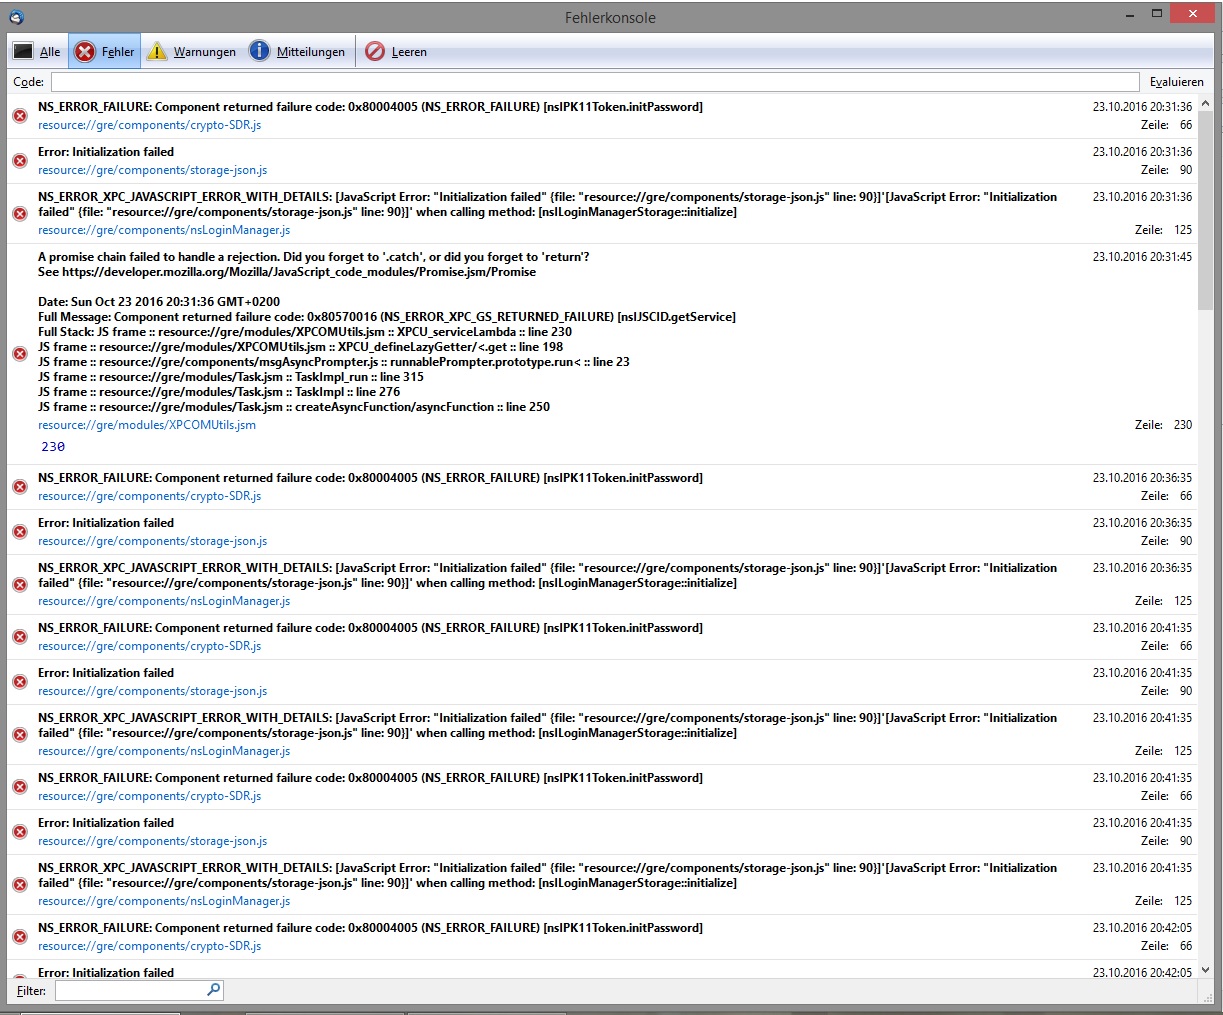Image resolution: width=1223 pixels, height=1015 pixels.
Task: Open crypto-SDR.js link at 20:42:05
Action: (x=150, y=946)
